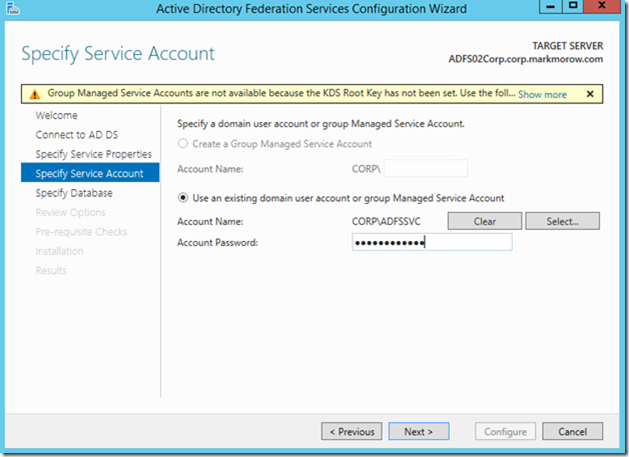Click the Configure button
Viewport: 629px width, 457px height.
point(505,431)
